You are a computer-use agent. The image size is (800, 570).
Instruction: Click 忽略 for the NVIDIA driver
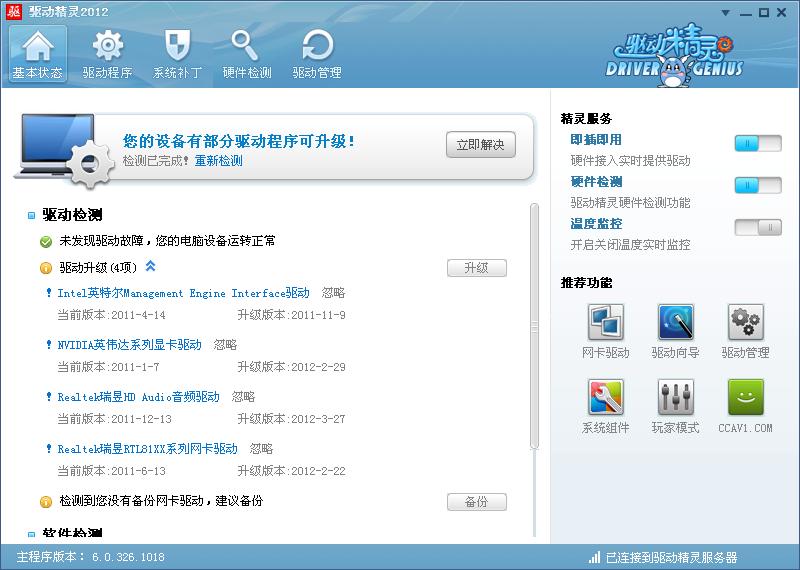click(x=225, y=345)
